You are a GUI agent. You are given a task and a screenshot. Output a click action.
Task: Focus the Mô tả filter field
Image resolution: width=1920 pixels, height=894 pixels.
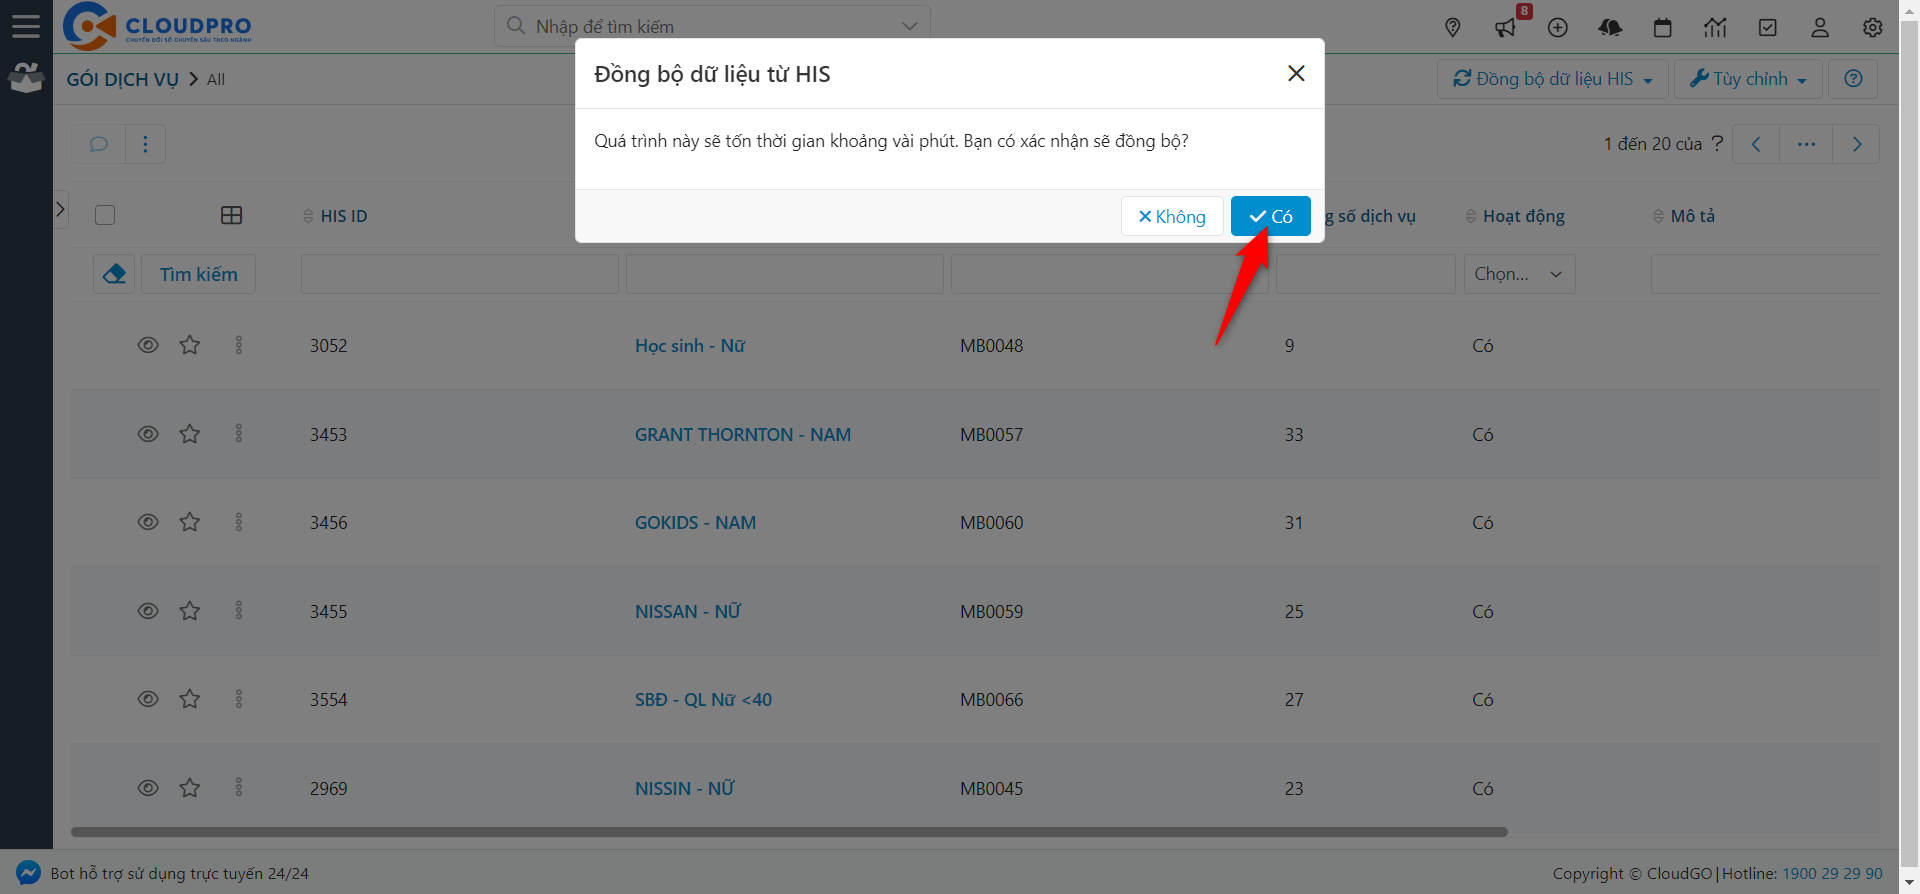click(1766, 274)
